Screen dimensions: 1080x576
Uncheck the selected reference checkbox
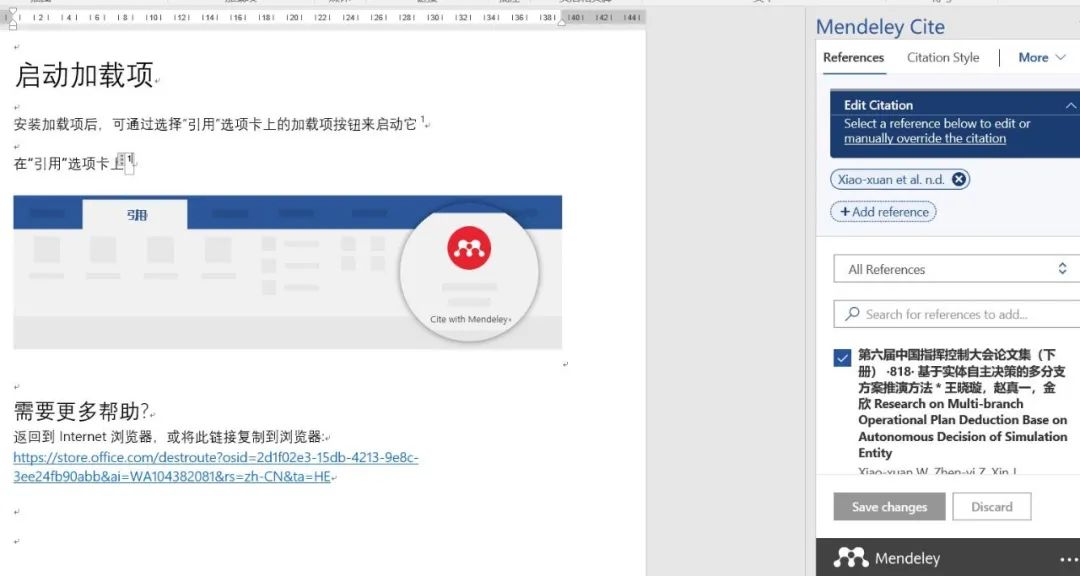(x=842, y=358)
